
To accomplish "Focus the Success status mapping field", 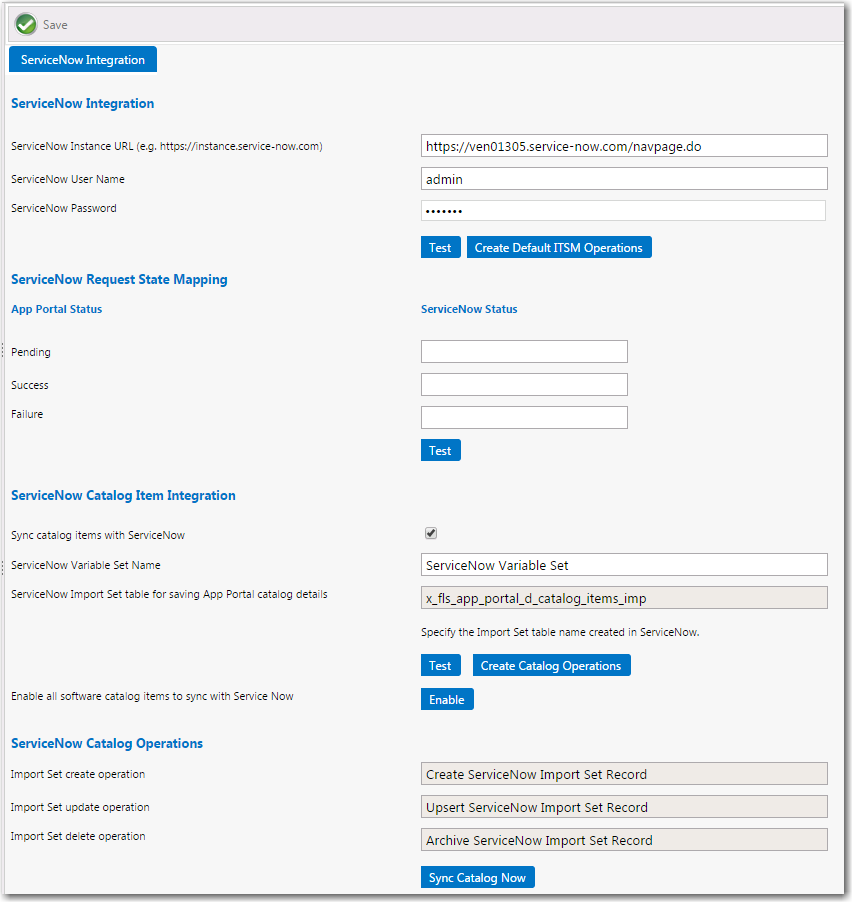I will (524, 384).
